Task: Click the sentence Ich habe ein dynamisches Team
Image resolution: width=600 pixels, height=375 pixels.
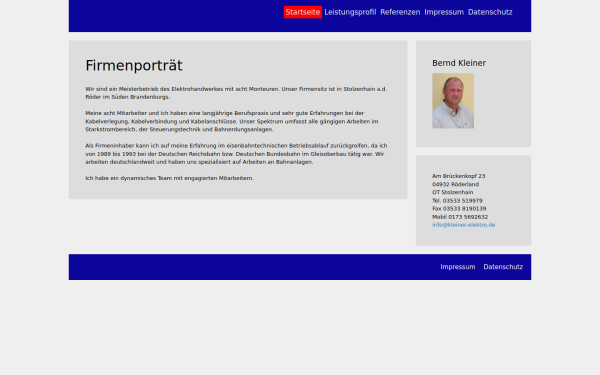Action: (169, 178)
